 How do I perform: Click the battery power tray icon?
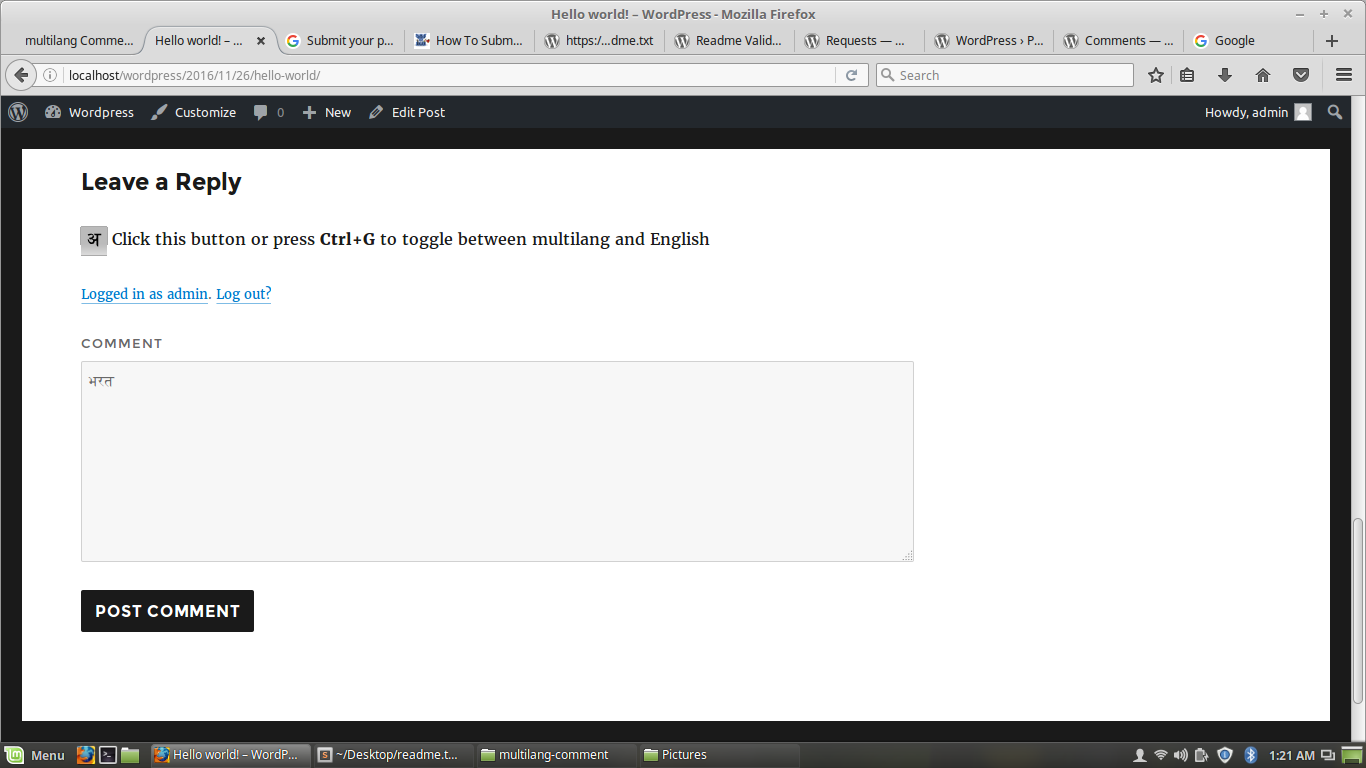(x=1202, y=755)
